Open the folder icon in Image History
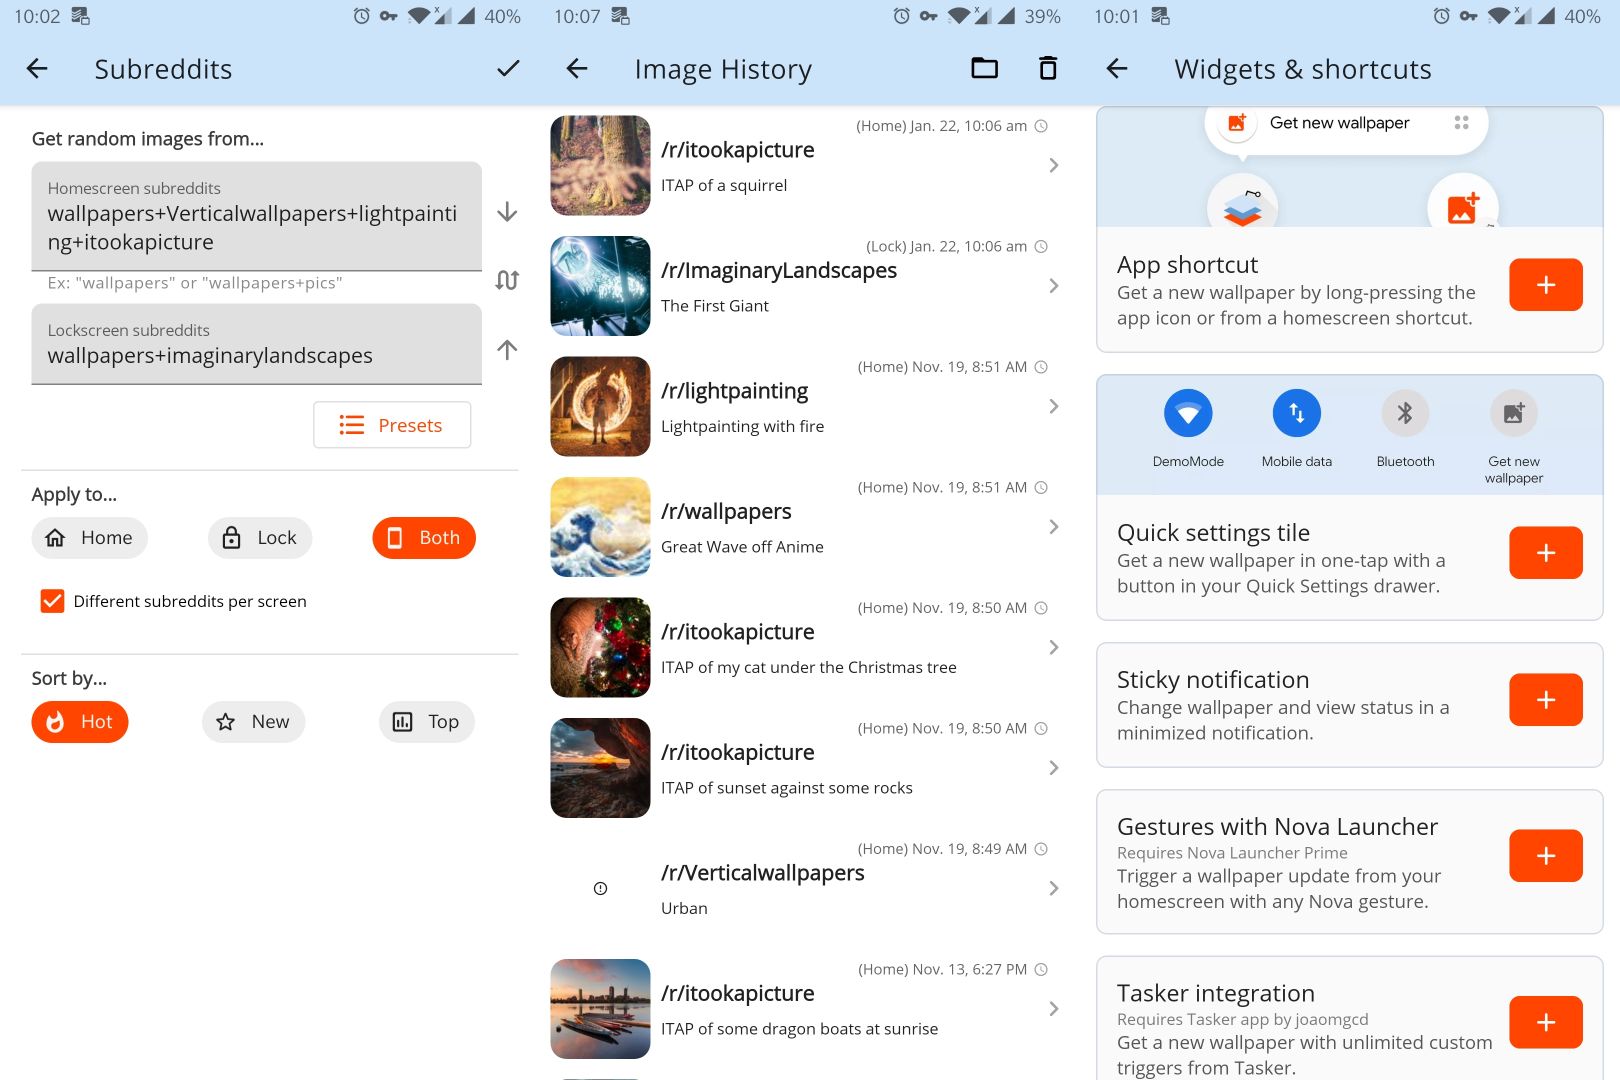The height and width of the screenshot is (1080, 1620). (985, 68)
